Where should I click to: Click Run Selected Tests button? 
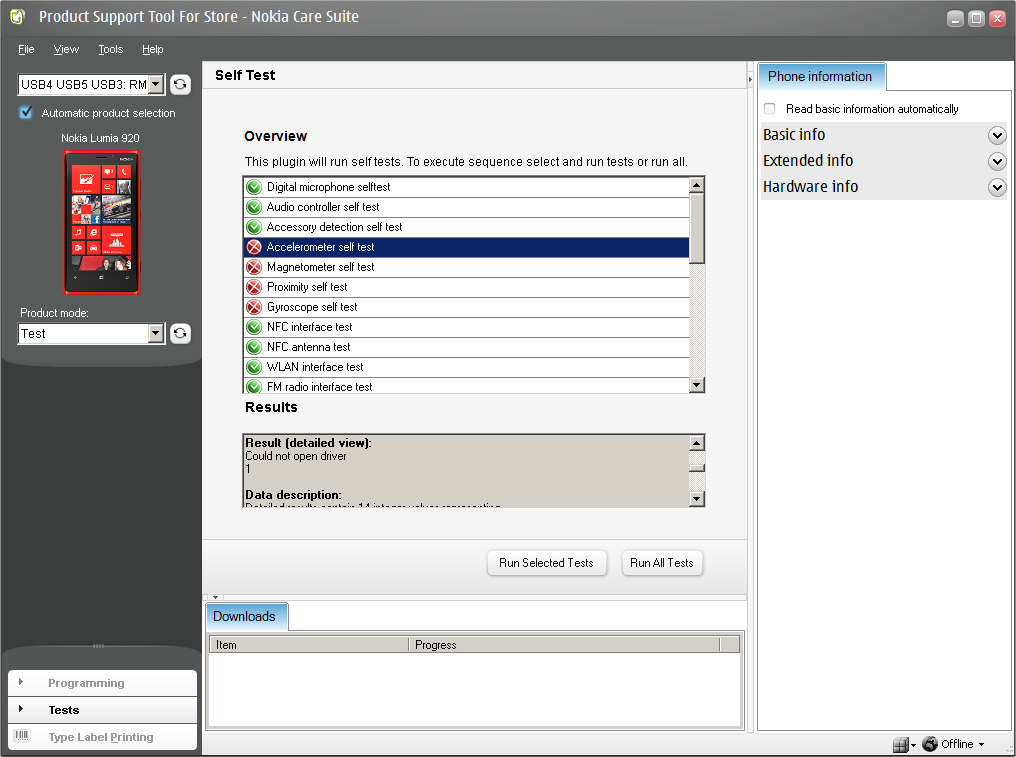pos(546,563)
